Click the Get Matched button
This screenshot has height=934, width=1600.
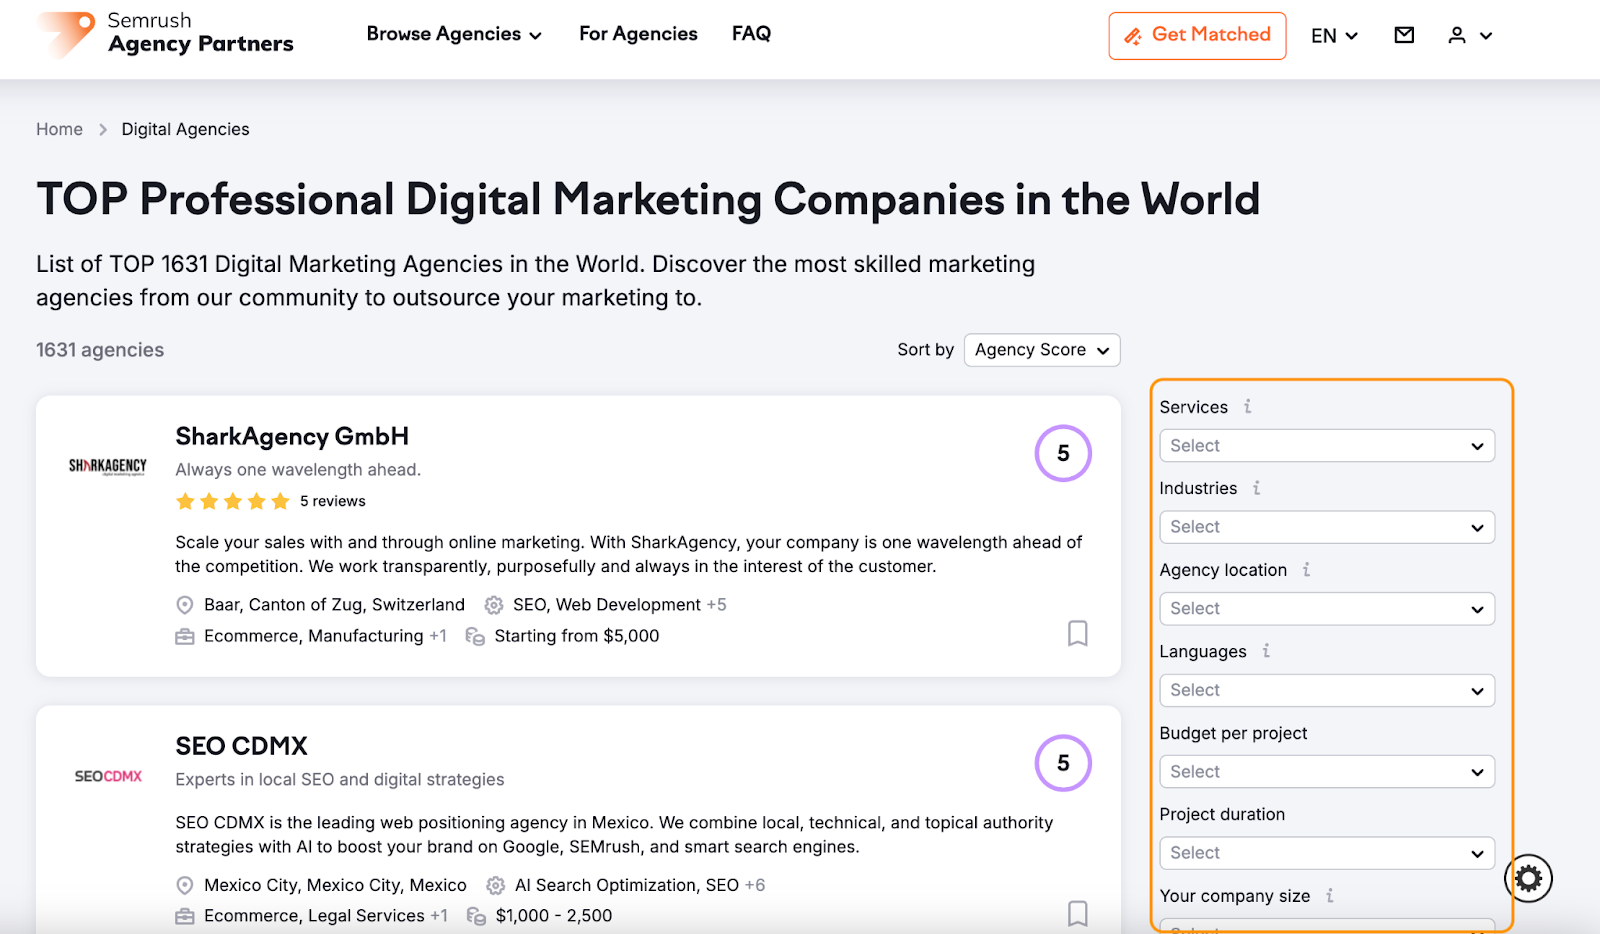[x=1197, y=35]
